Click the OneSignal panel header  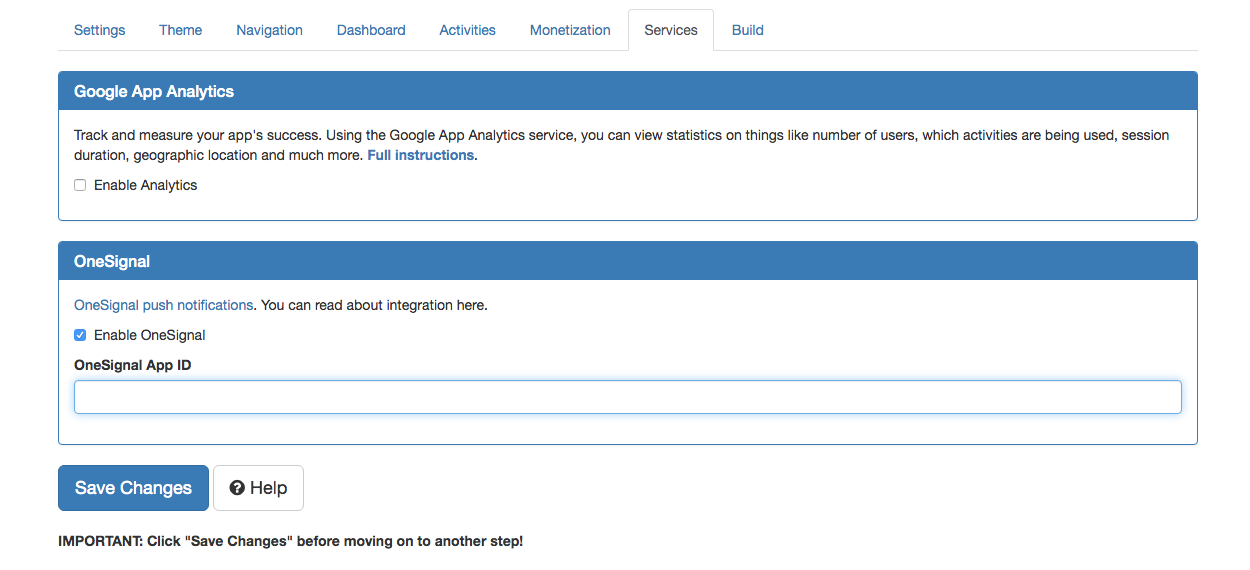(x=628, y=261)
